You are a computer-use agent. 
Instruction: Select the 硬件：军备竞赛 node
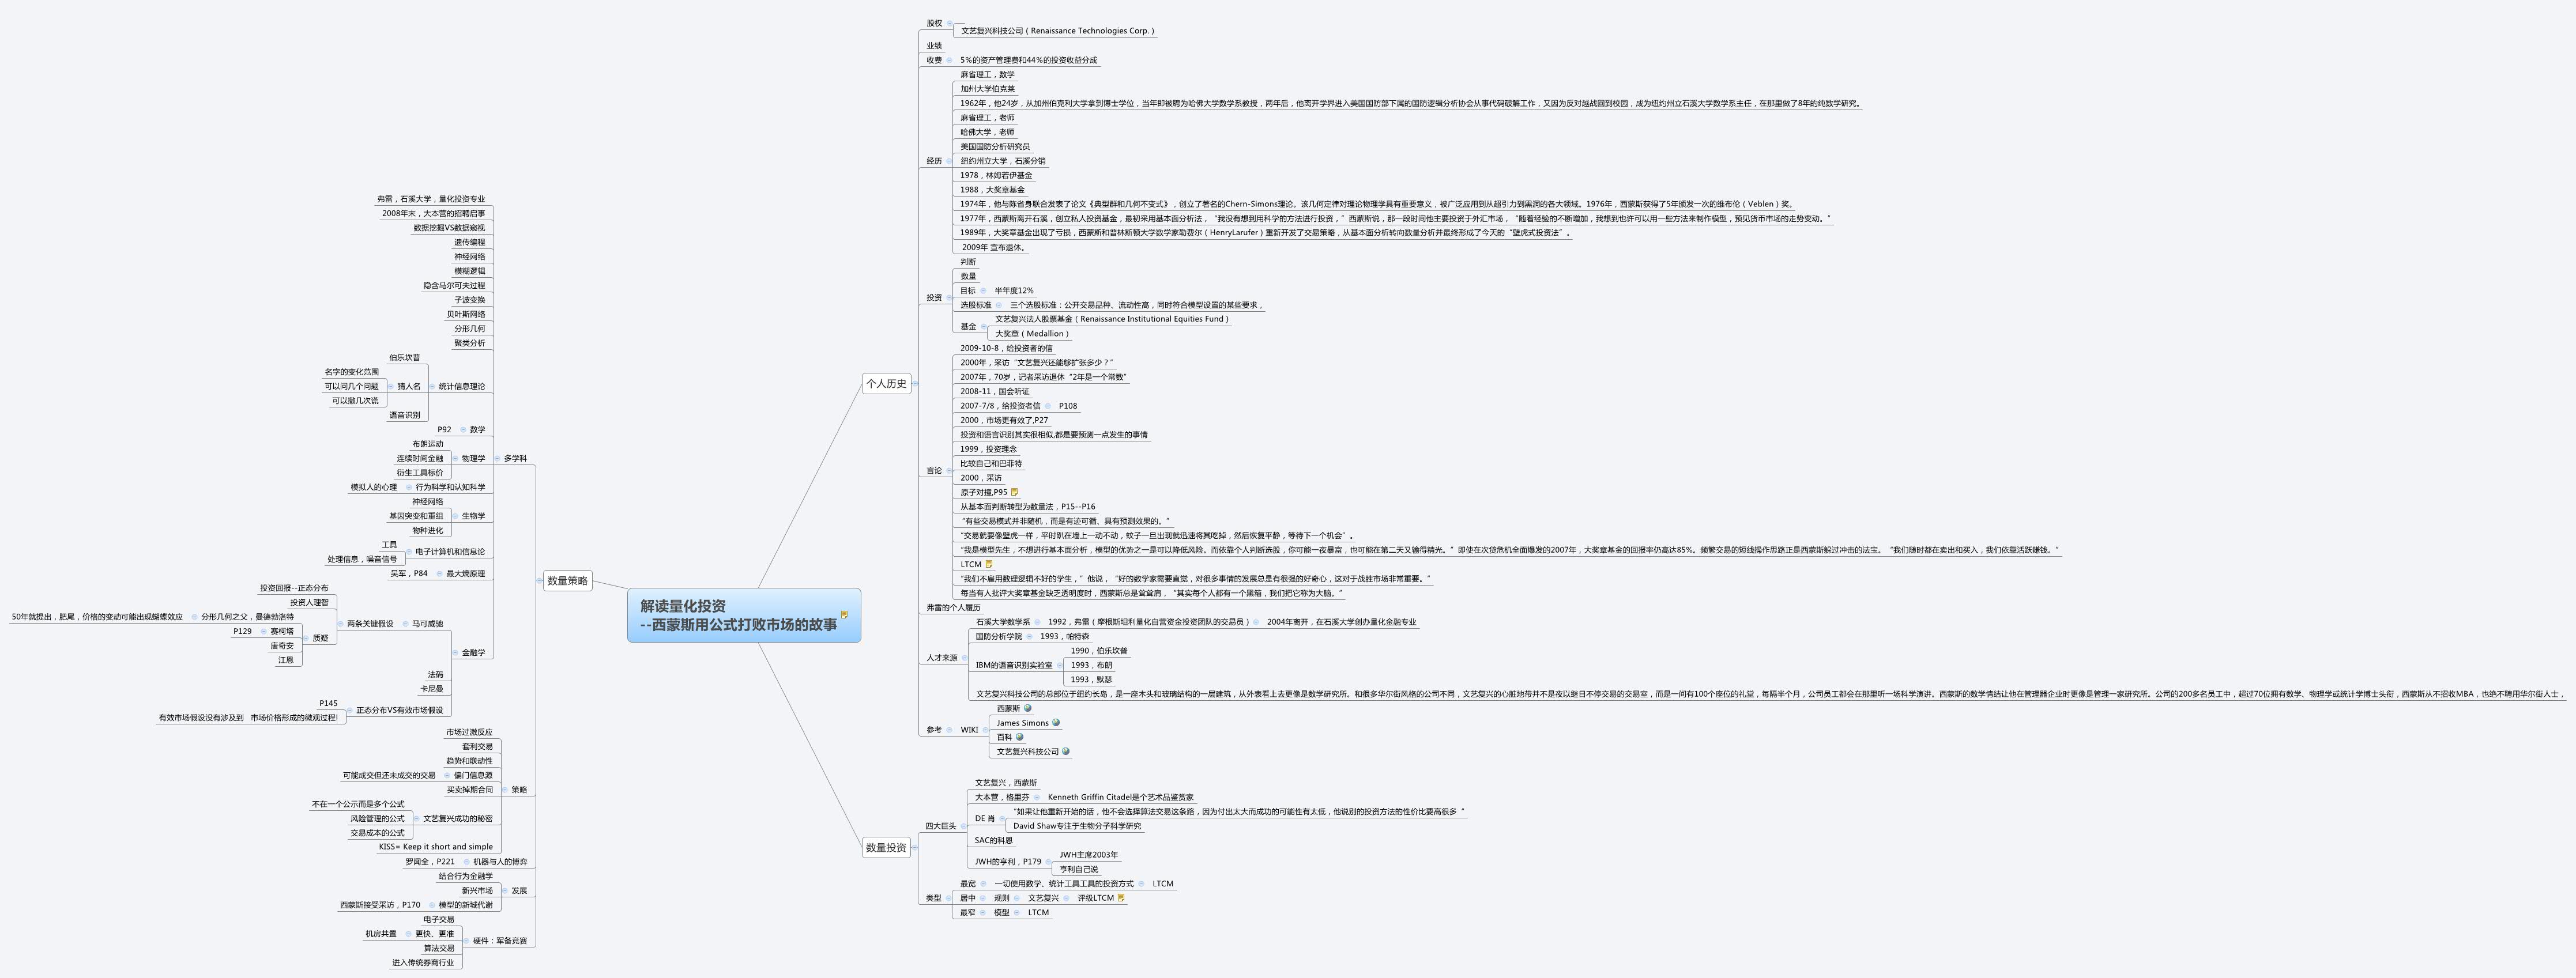click(x=499, y=941)
